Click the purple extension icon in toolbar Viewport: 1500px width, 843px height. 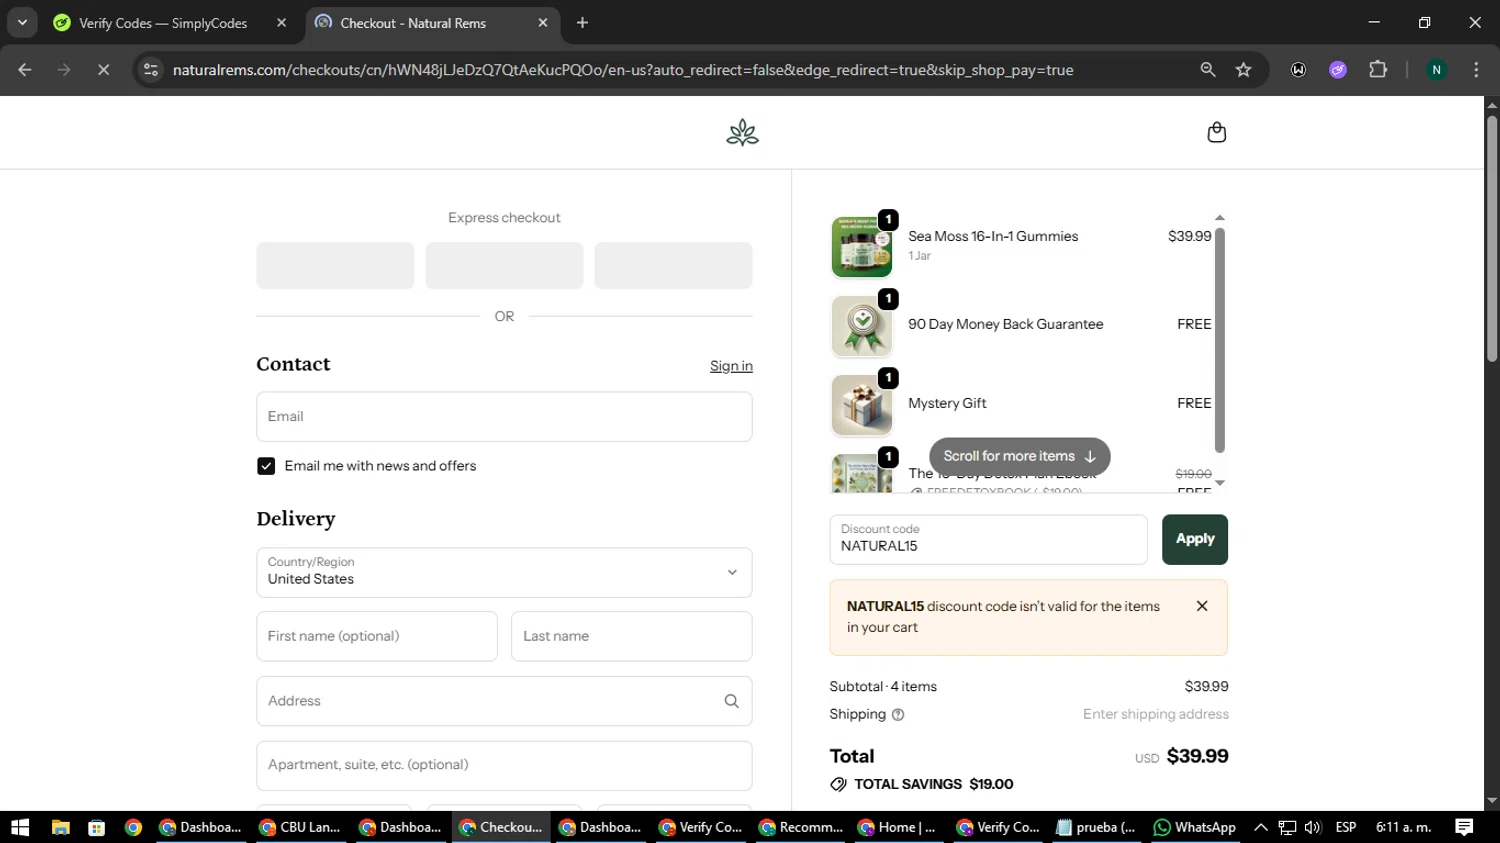[1338, 70]
